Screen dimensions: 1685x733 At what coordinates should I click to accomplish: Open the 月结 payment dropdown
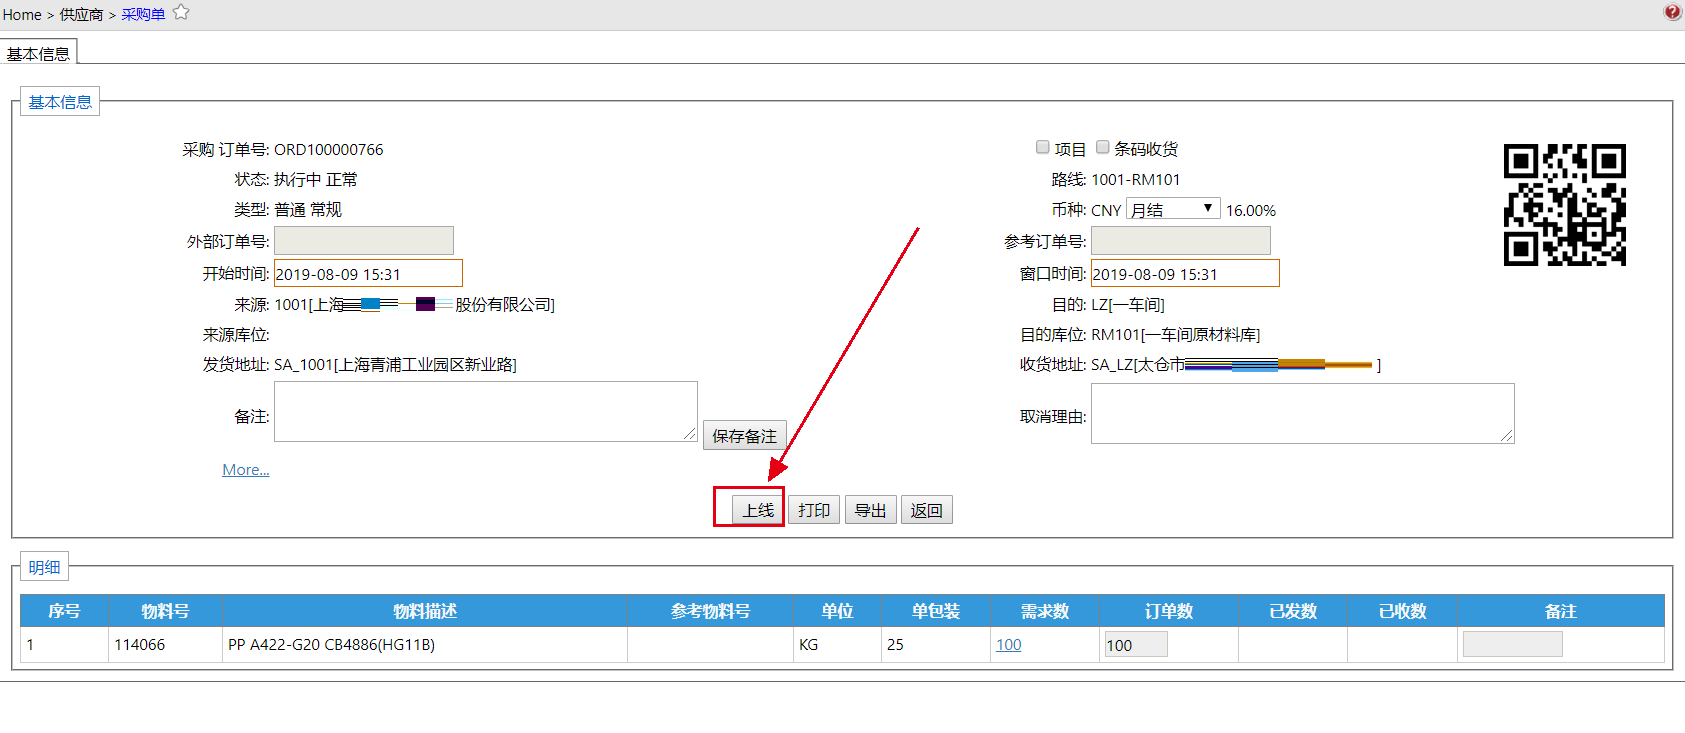pyautogui.click(x=1173, y=209)
